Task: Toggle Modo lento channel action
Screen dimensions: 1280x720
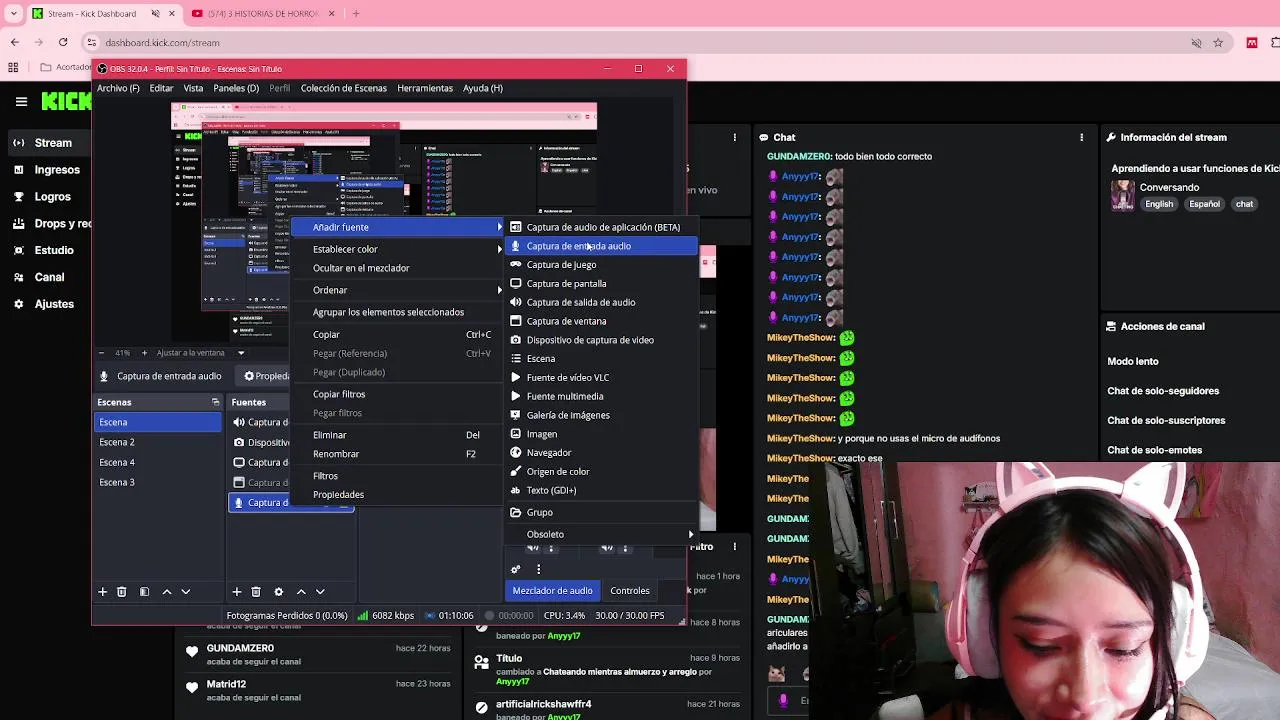Action: pos(1133,361)
